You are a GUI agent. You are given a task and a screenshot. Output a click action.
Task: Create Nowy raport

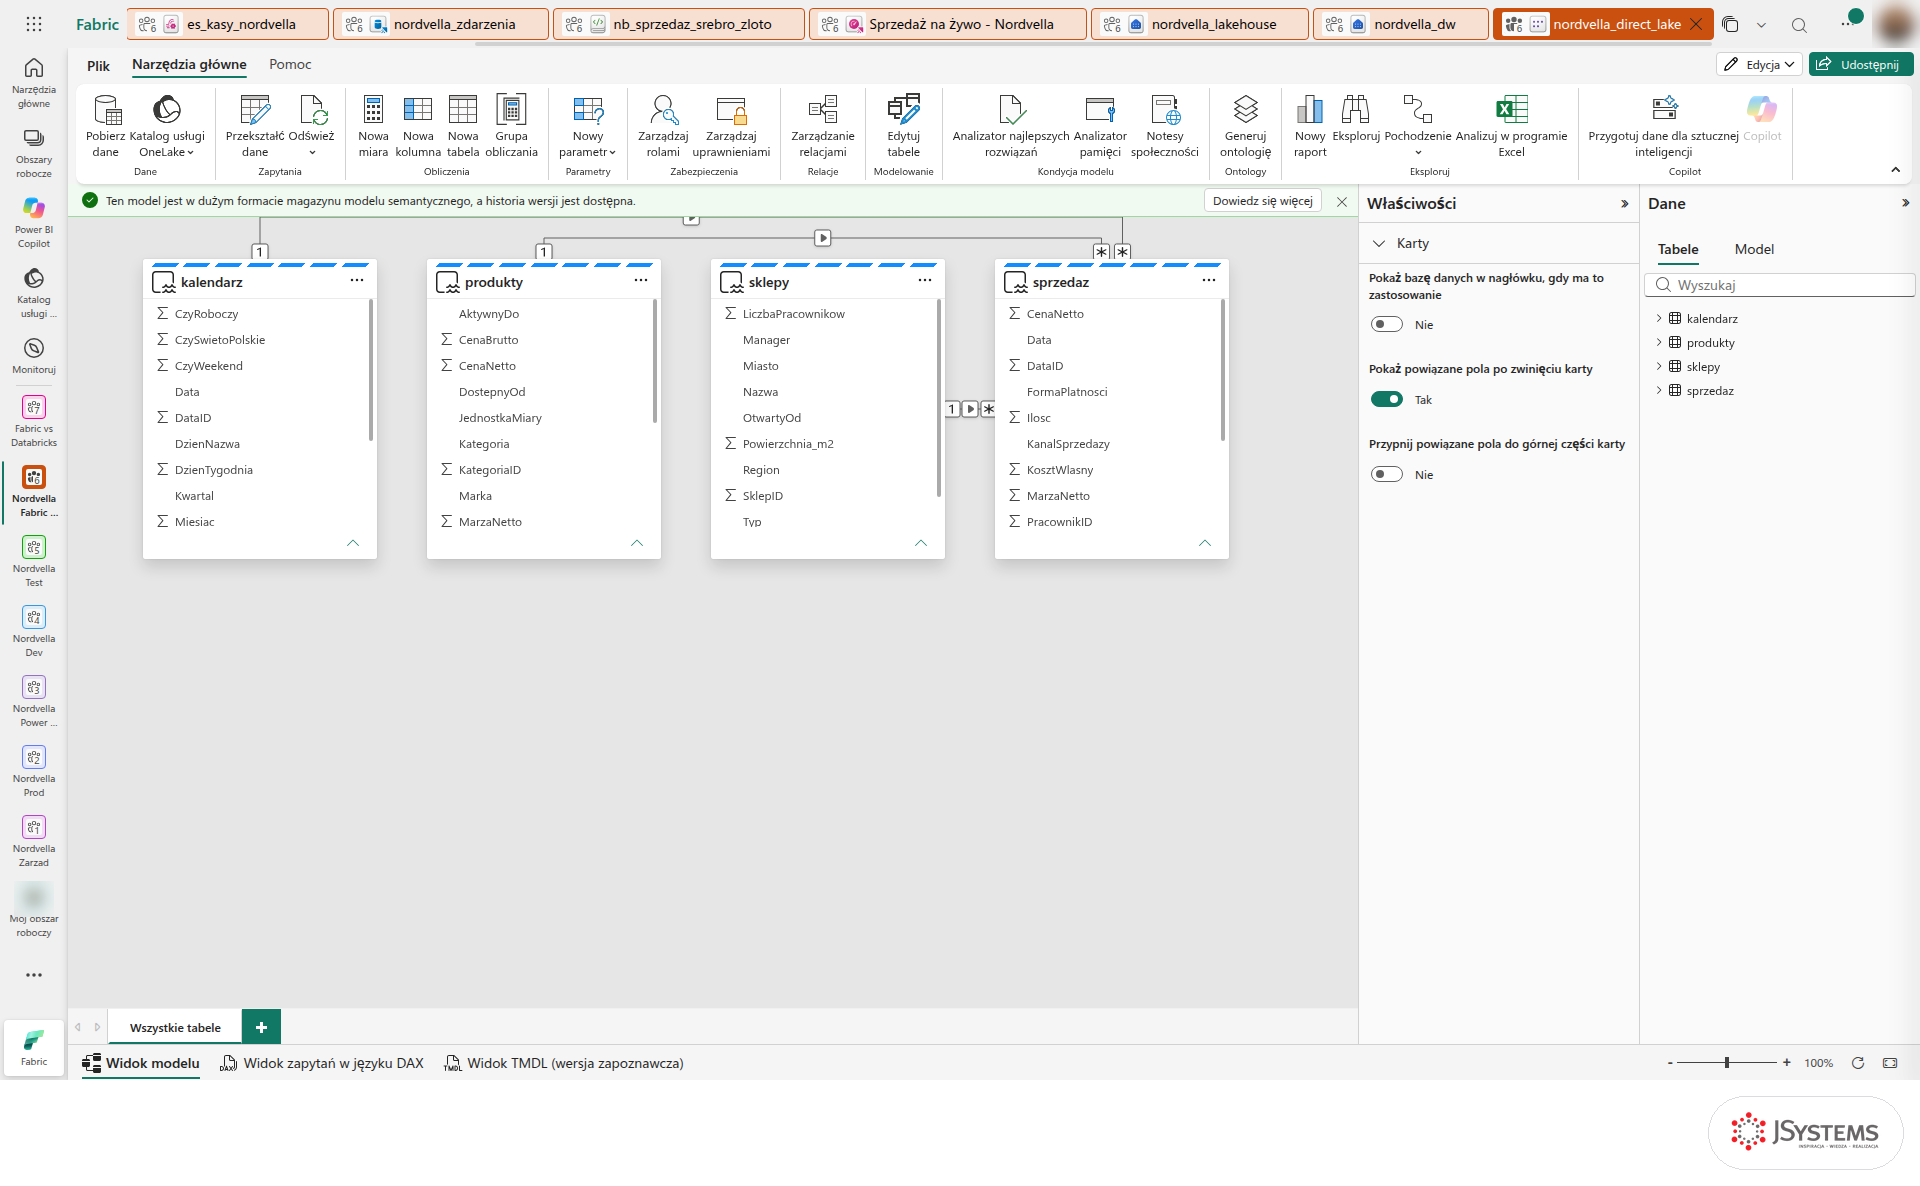(x=1310, y=126)
